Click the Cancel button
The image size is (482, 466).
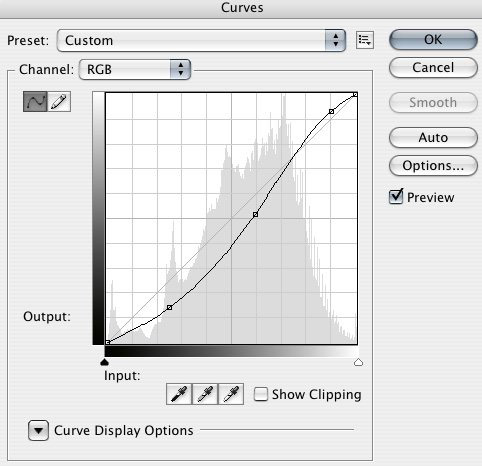[x=433, y=68]
